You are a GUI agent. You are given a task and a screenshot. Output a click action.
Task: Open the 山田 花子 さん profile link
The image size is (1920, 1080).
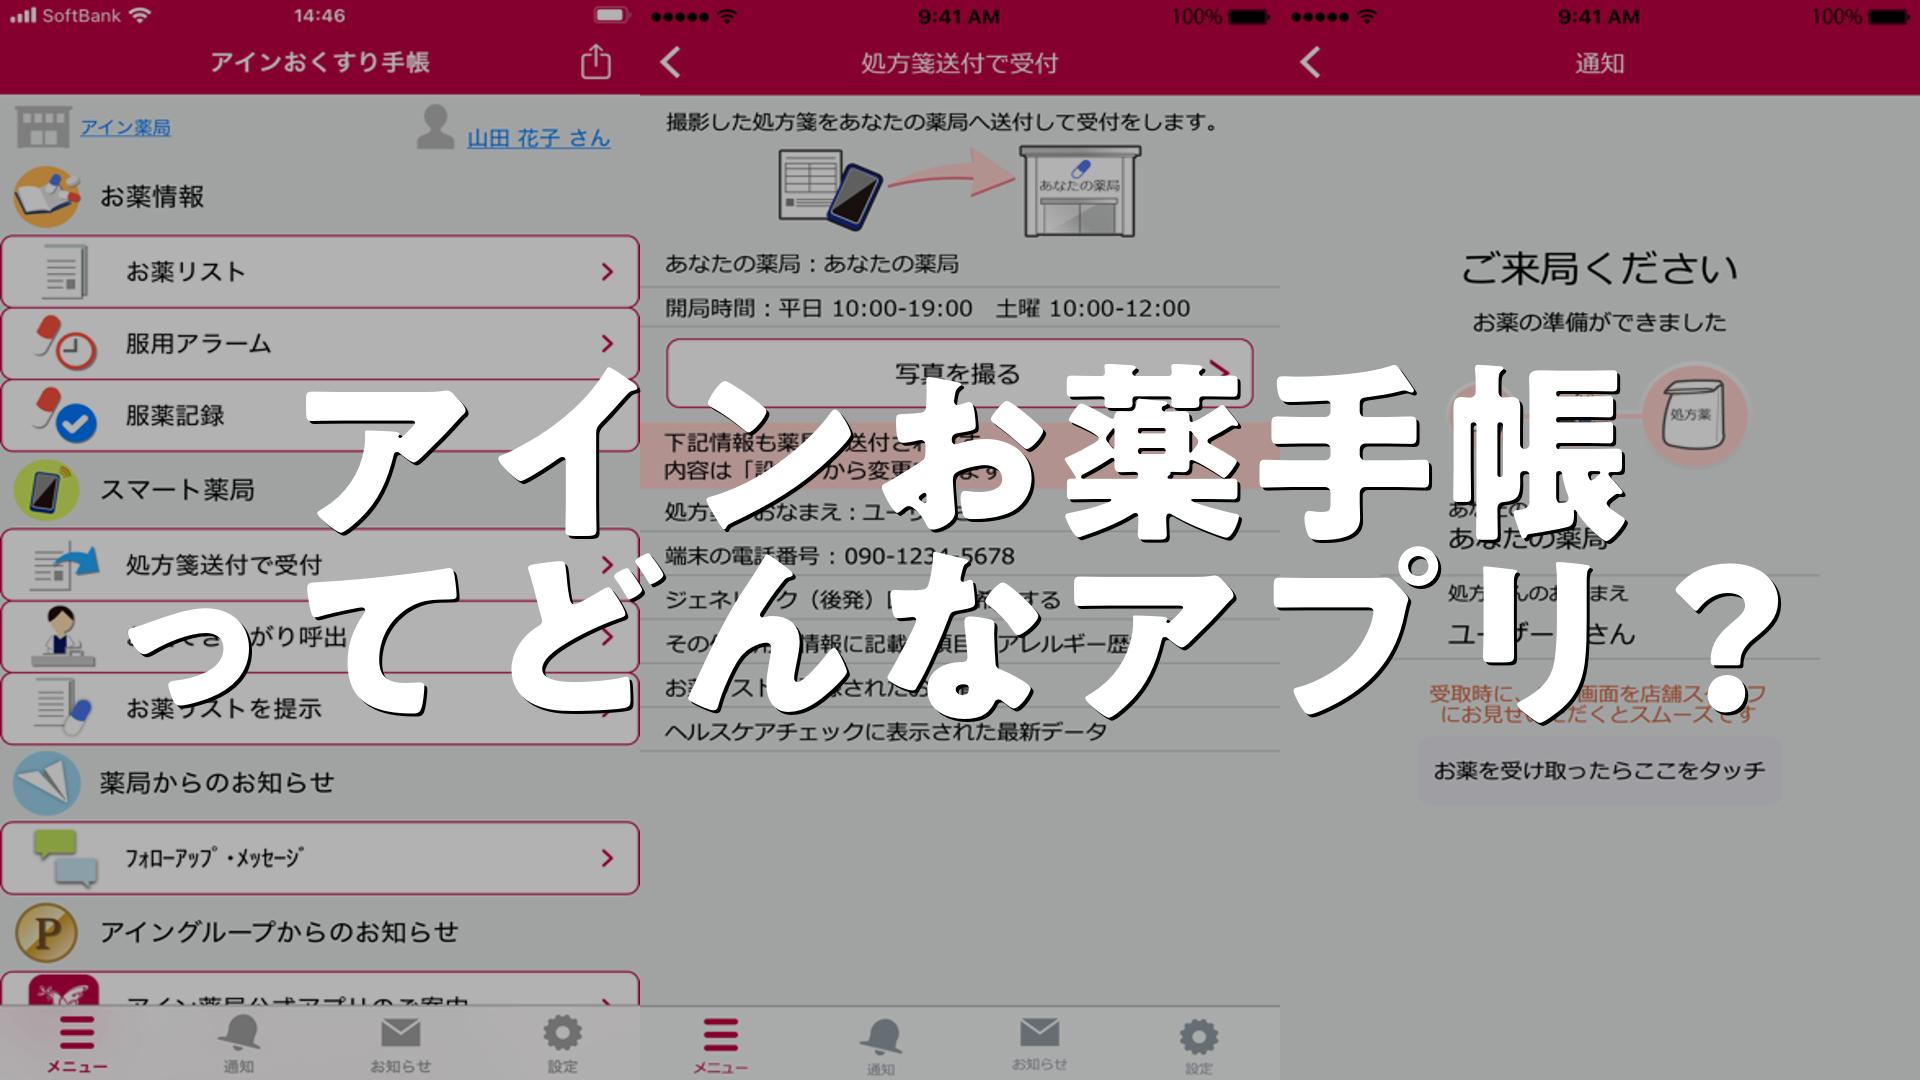coord(538,138)
